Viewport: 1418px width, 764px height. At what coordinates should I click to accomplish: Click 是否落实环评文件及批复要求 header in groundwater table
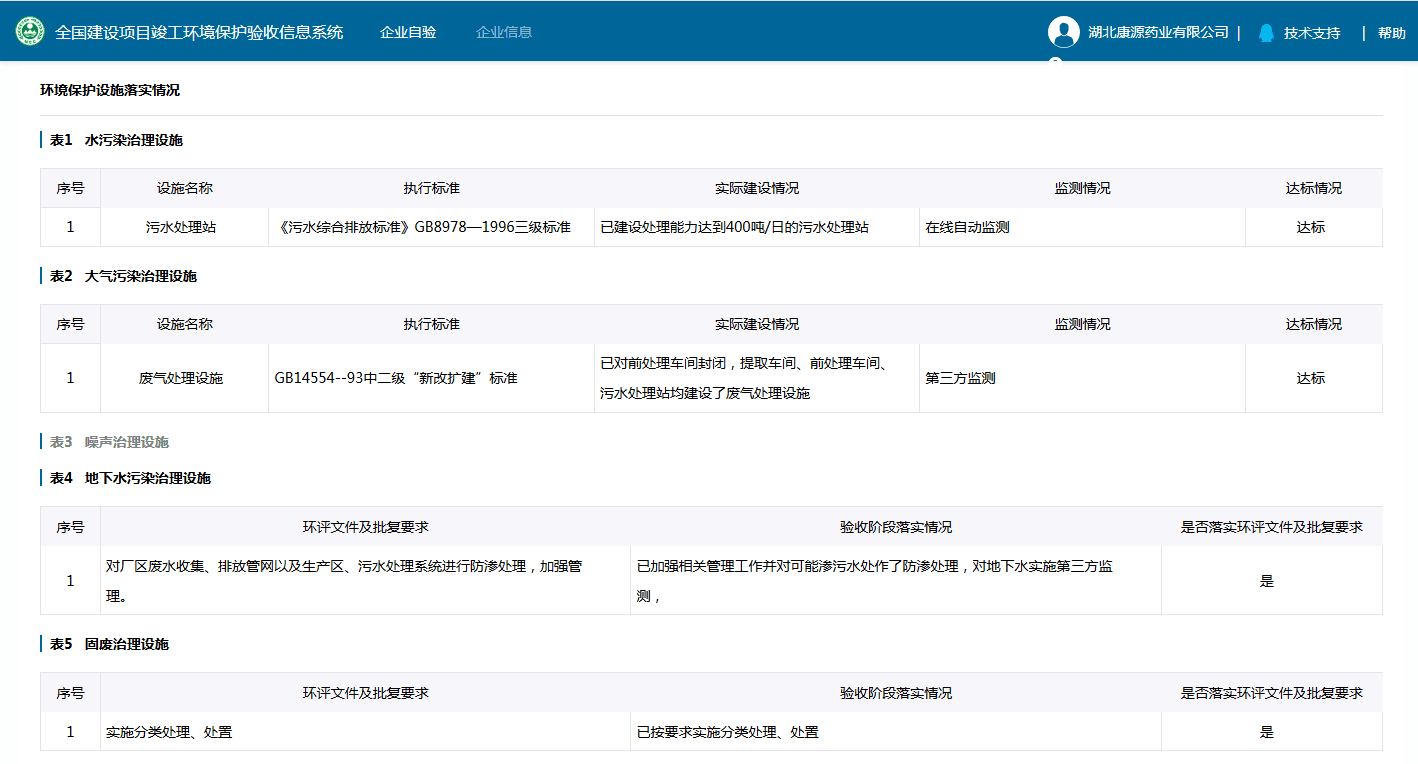(x=1272, y=527)
